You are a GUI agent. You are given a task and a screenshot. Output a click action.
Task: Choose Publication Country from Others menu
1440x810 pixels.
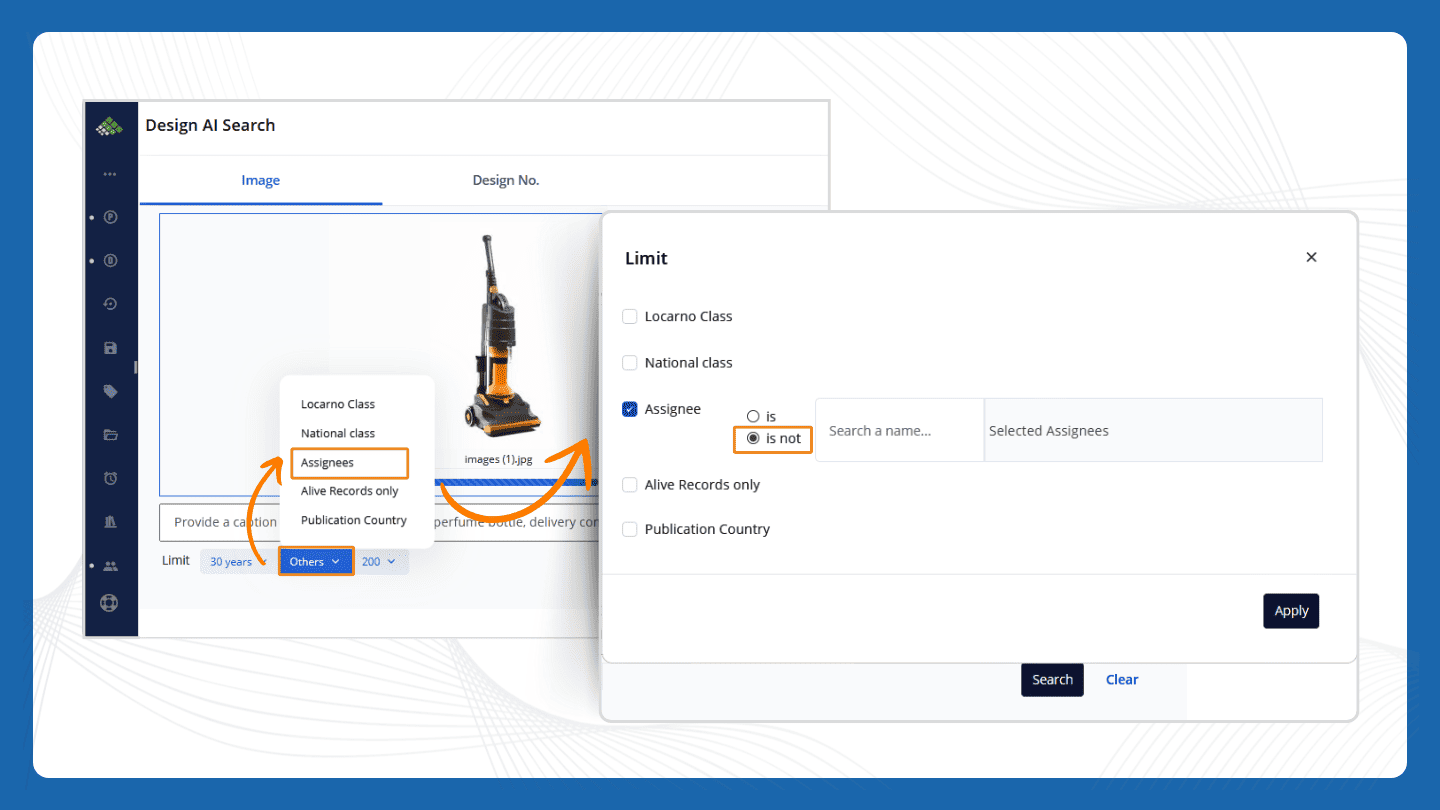pyautogui.click(x=354, y=520)
